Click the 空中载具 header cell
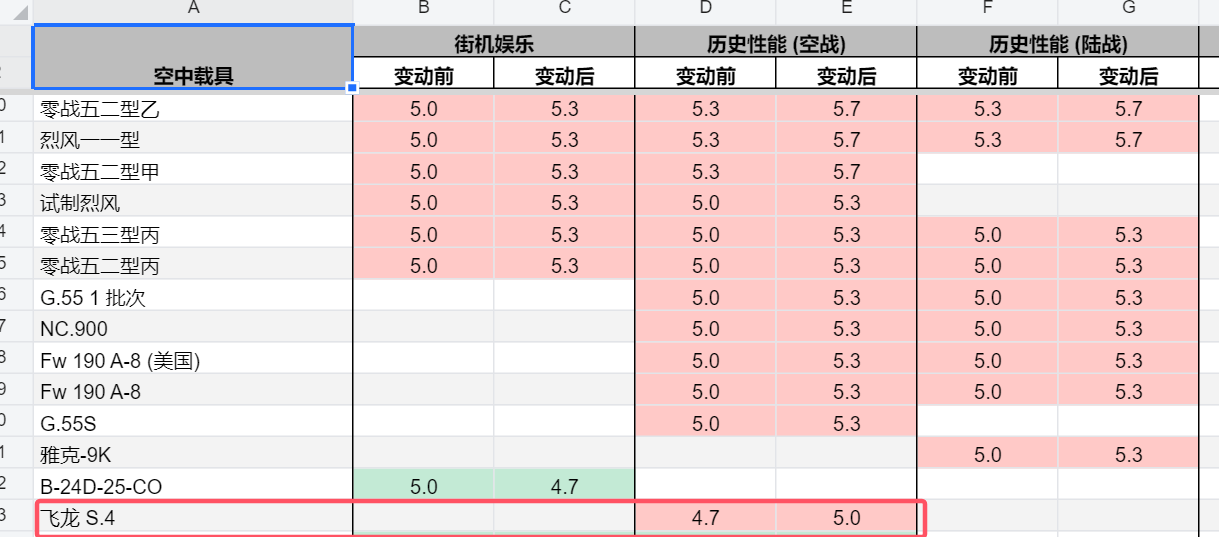 tap(193, 58)
